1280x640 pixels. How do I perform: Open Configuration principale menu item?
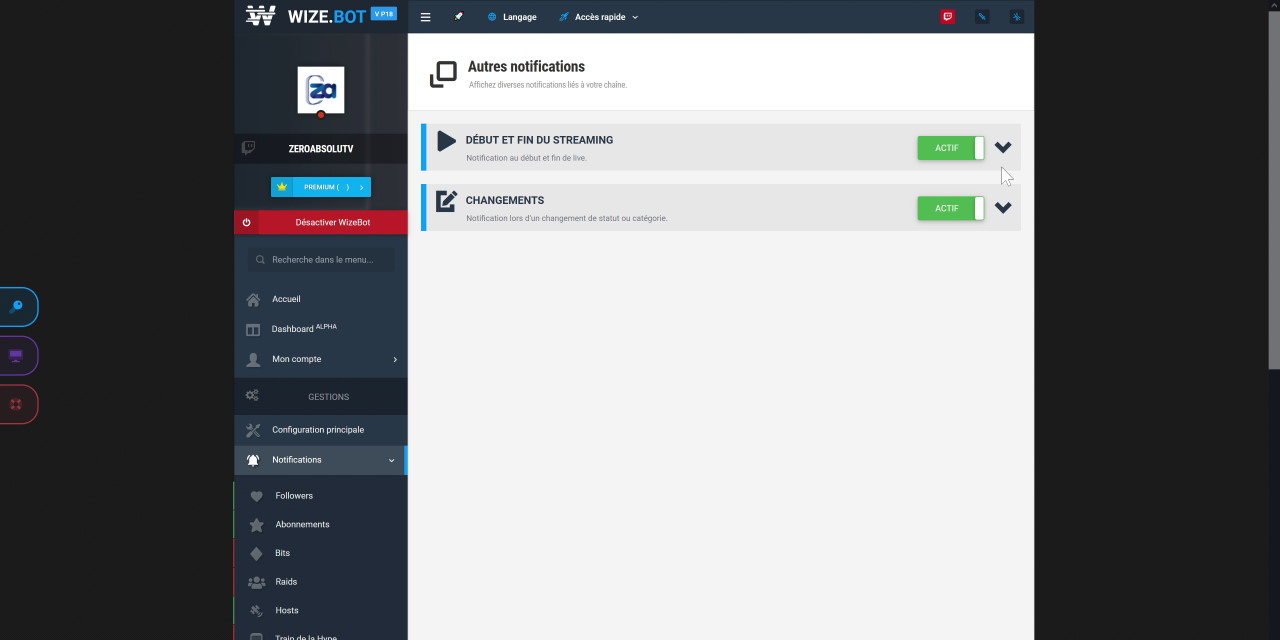[318, 429]
